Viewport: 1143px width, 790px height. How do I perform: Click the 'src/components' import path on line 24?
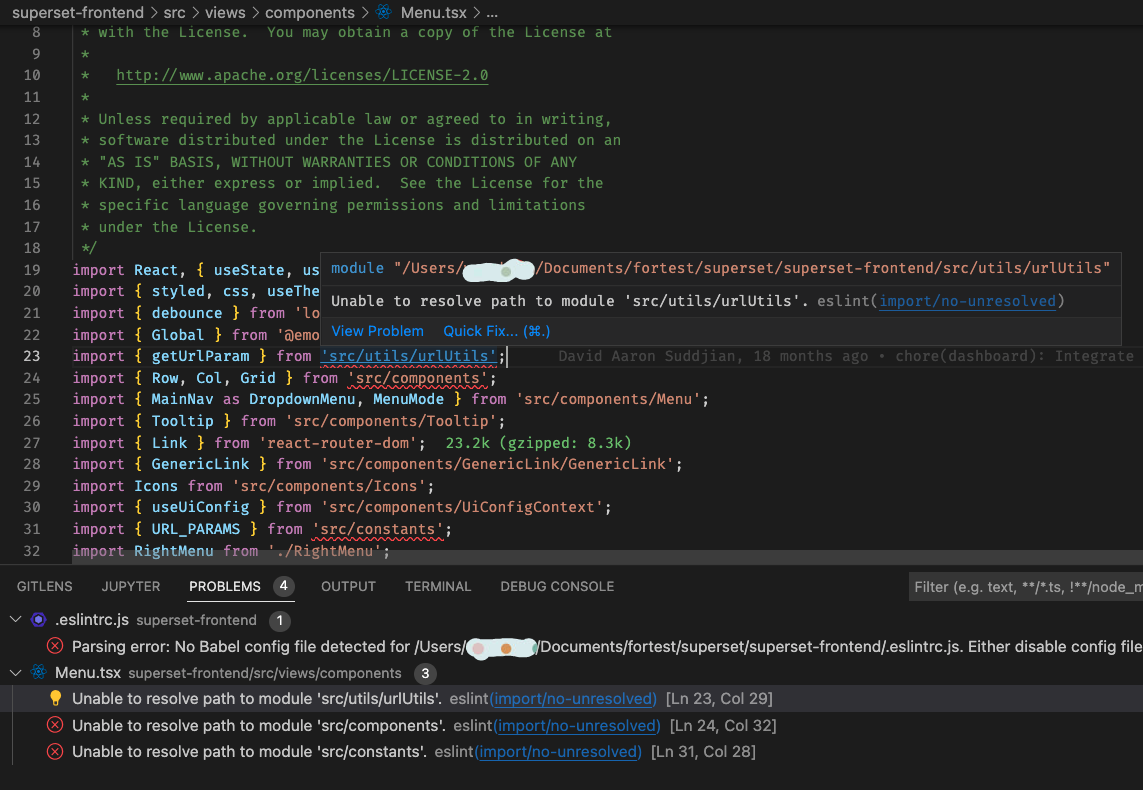tap(418, 378)
